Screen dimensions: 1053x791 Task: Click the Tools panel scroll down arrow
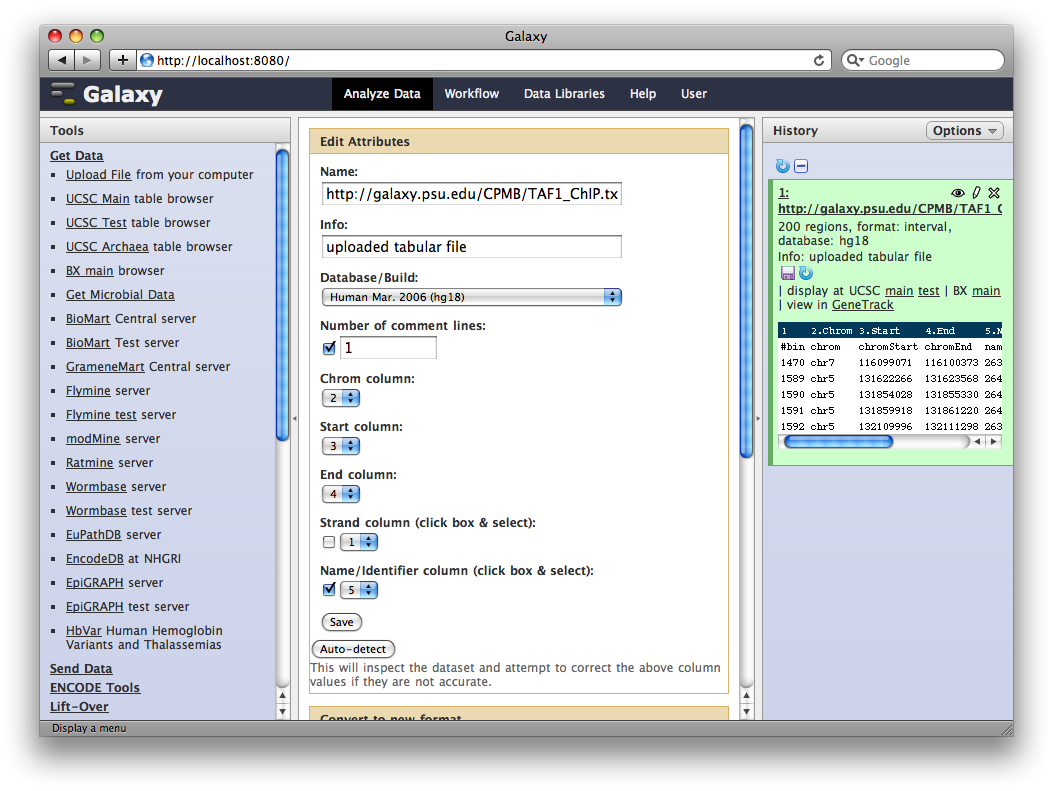[x=282, y=712]
